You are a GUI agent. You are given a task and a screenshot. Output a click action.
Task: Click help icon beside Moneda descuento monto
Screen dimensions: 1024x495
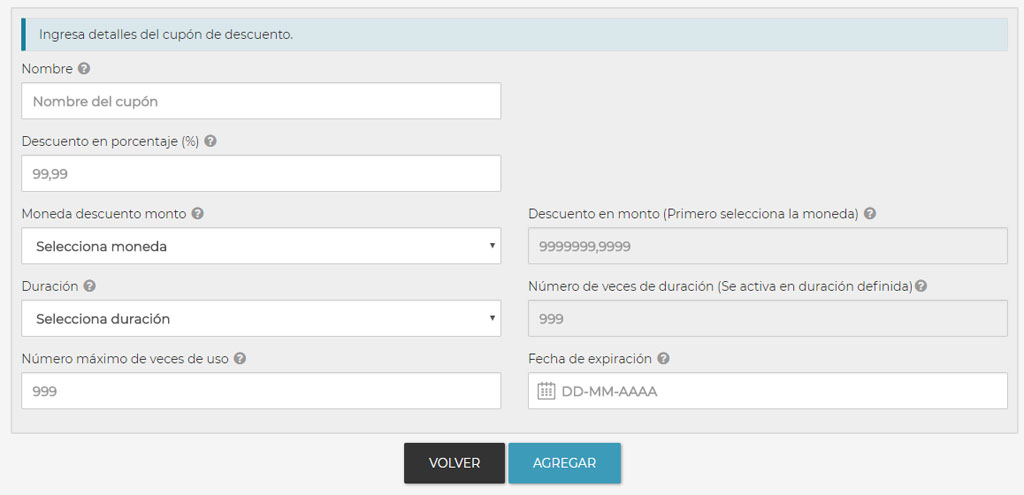point(197,214)
